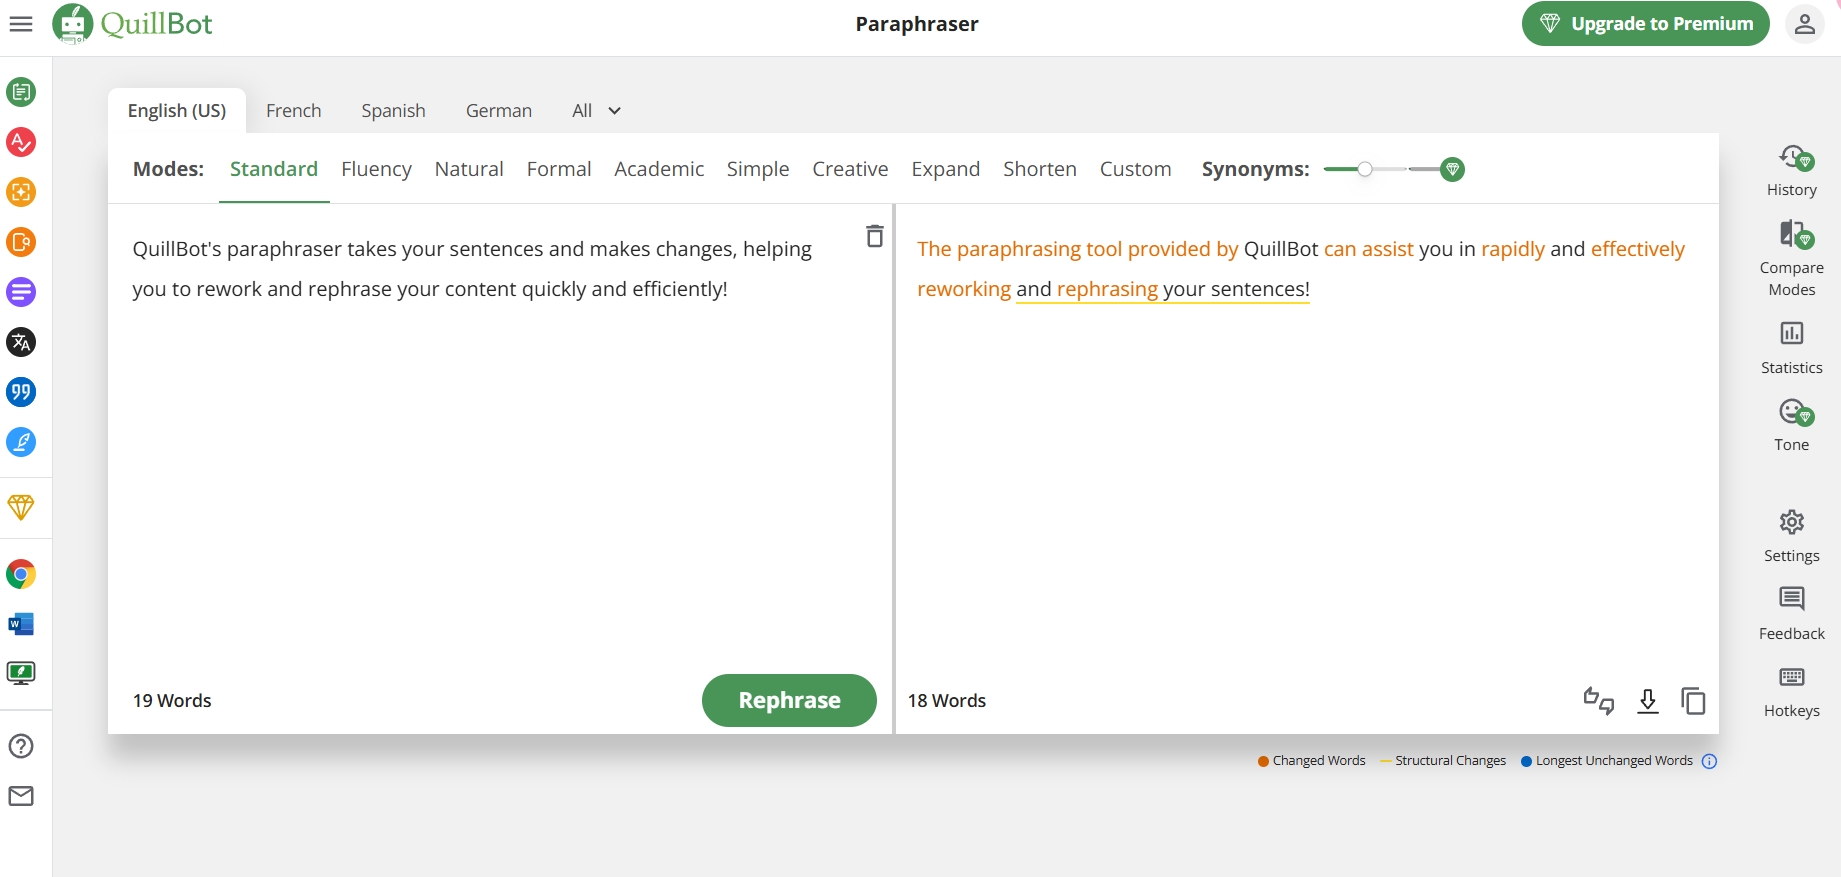
Task: Open the Feedback panel
Action: pyautogui.click(x=1792, y=614)
